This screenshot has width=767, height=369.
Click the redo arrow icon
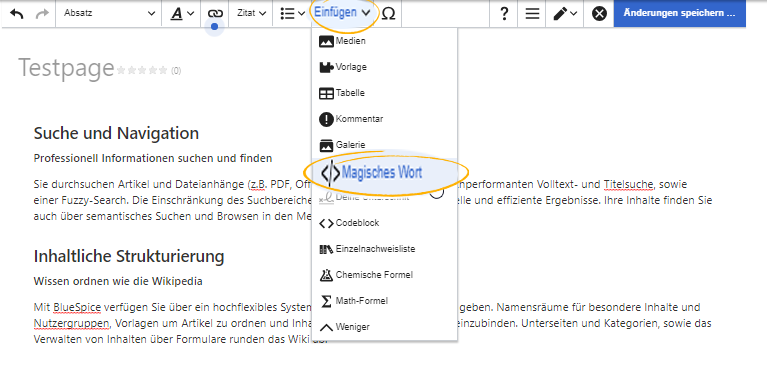click(43, 14)
